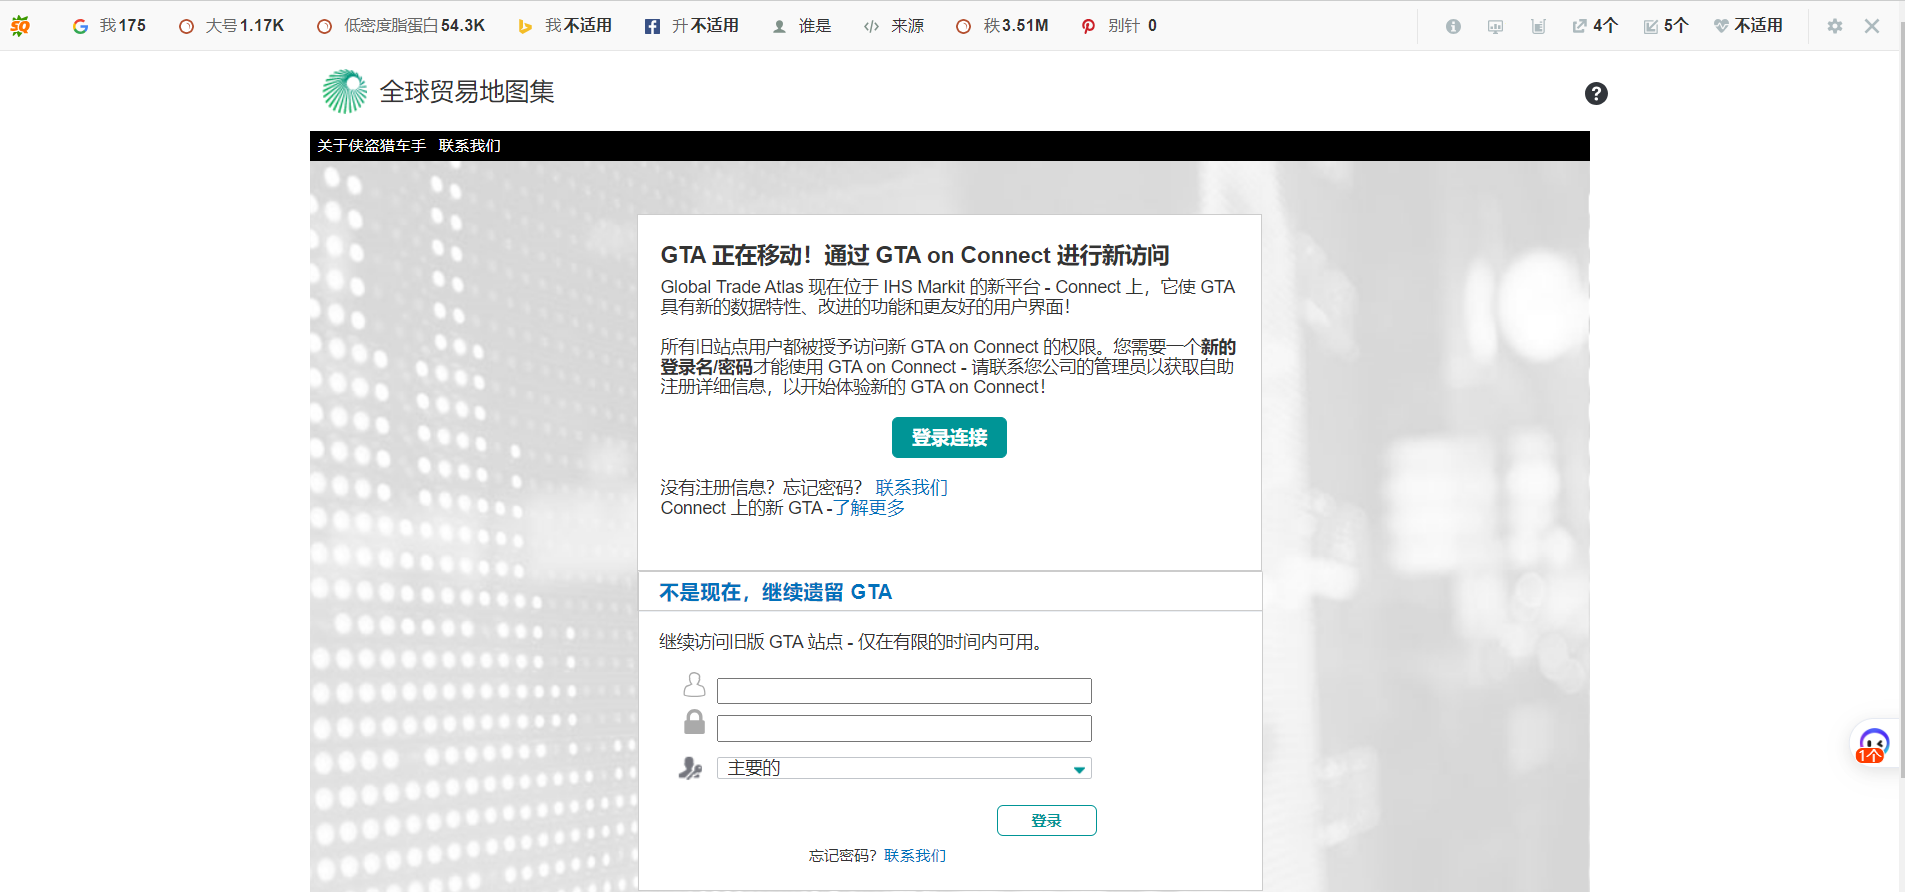Click the green 登录连接 button
Screen dimensions: 1905x892
[949, 437]
